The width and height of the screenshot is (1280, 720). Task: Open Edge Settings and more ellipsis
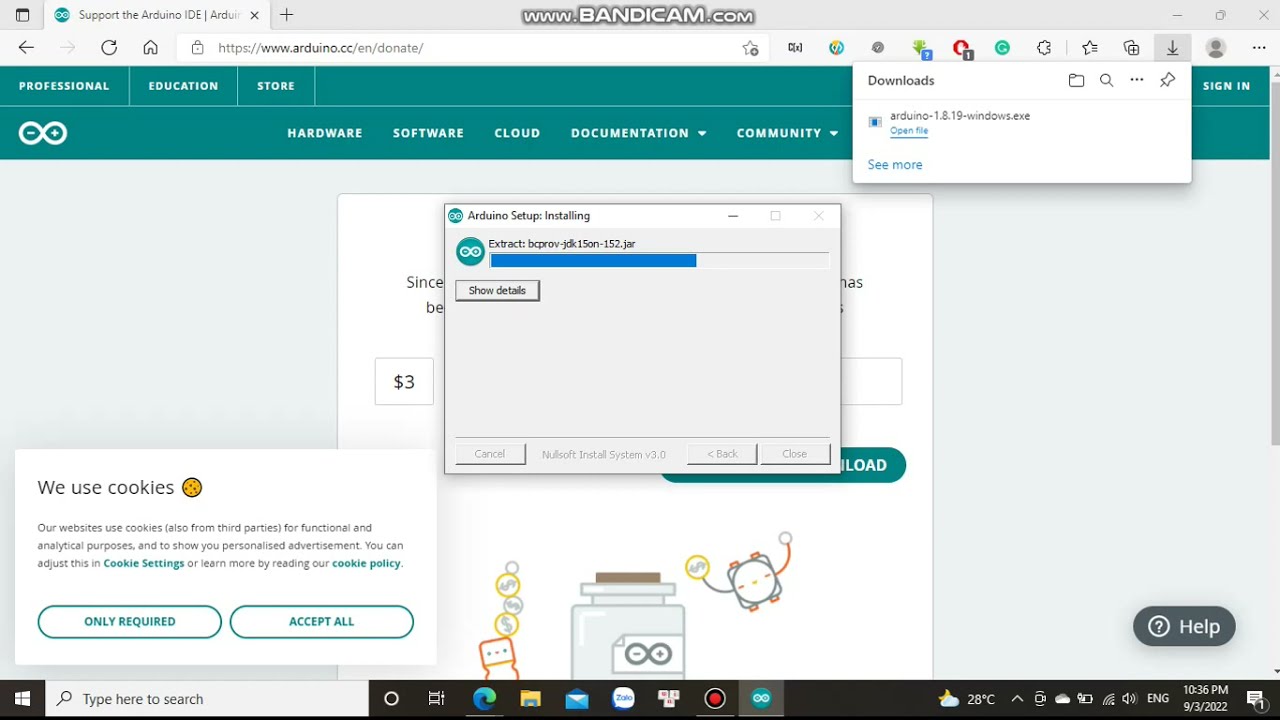click(1258, 48)
